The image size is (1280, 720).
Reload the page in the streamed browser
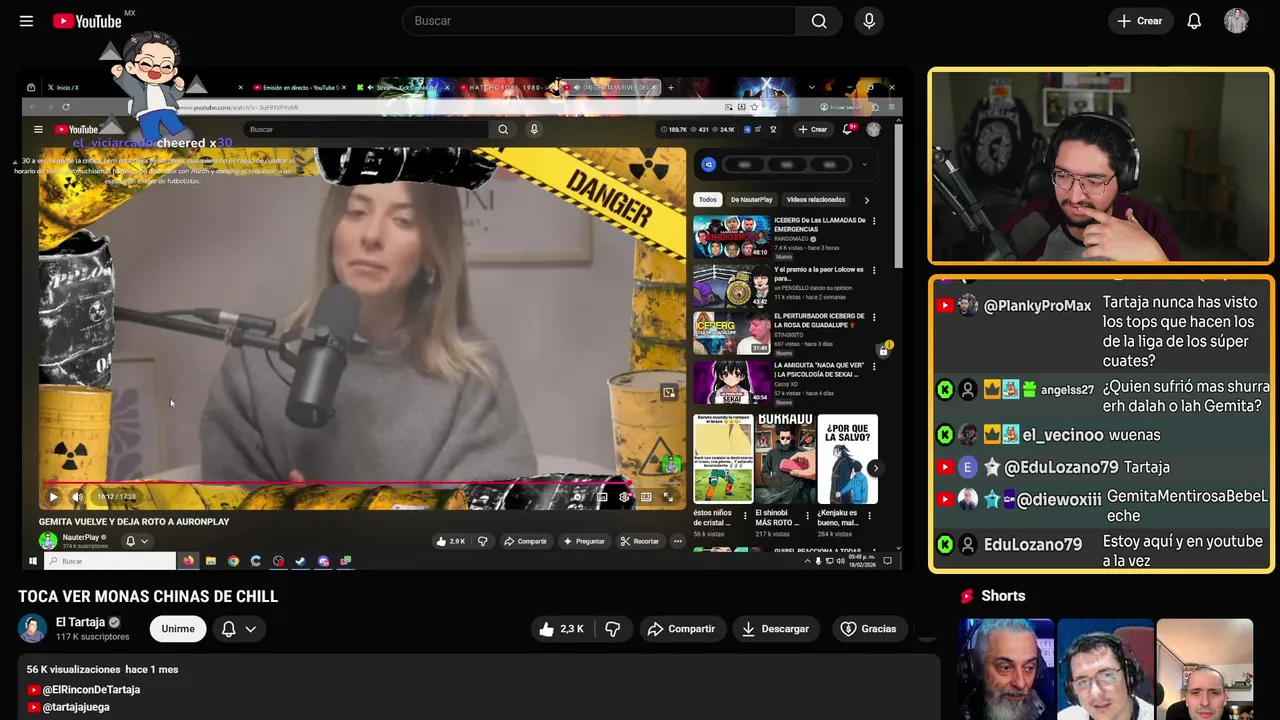pyautogui.click(x=66, y=107)
